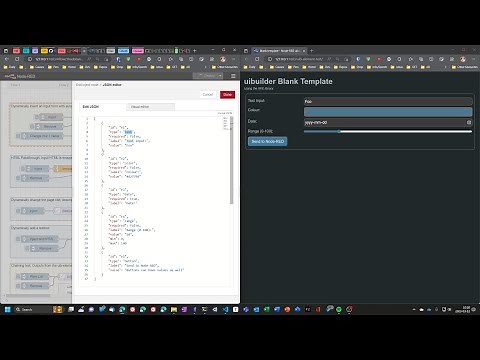Open a new tab in right browser
The height and width of the screenshot is (360, 480).
[x=312, y=51]
